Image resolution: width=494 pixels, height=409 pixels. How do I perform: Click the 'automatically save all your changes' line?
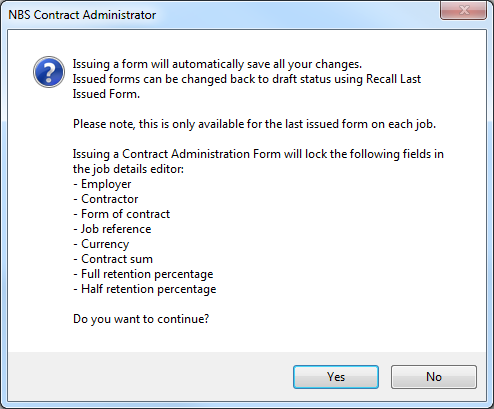(217, 64)
